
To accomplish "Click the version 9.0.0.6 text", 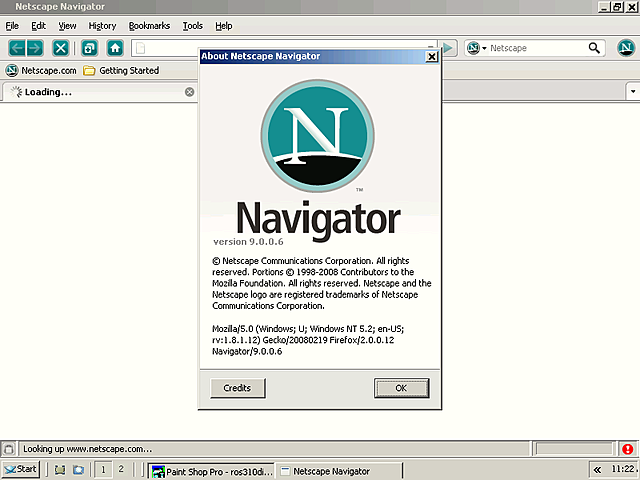I will coord(248,242).
